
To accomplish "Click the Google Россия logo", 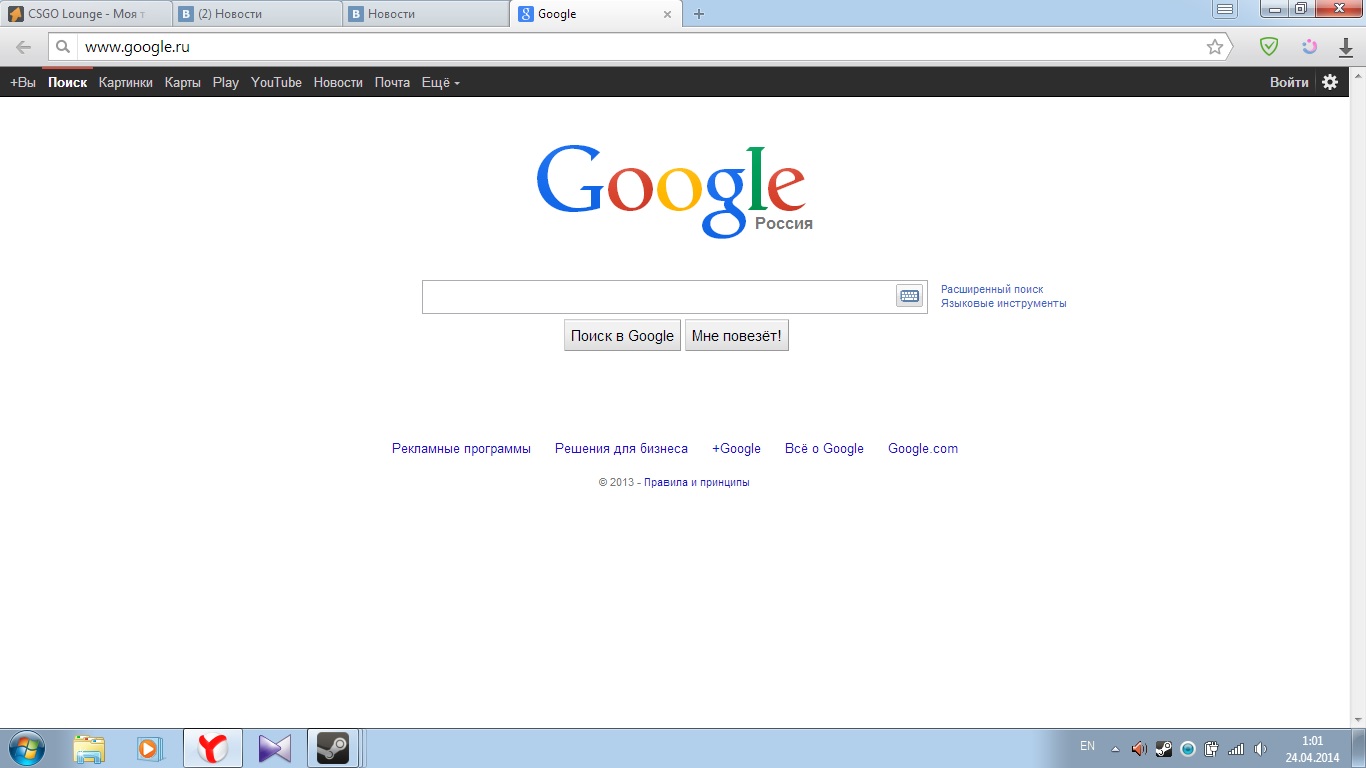I will 674,191.
